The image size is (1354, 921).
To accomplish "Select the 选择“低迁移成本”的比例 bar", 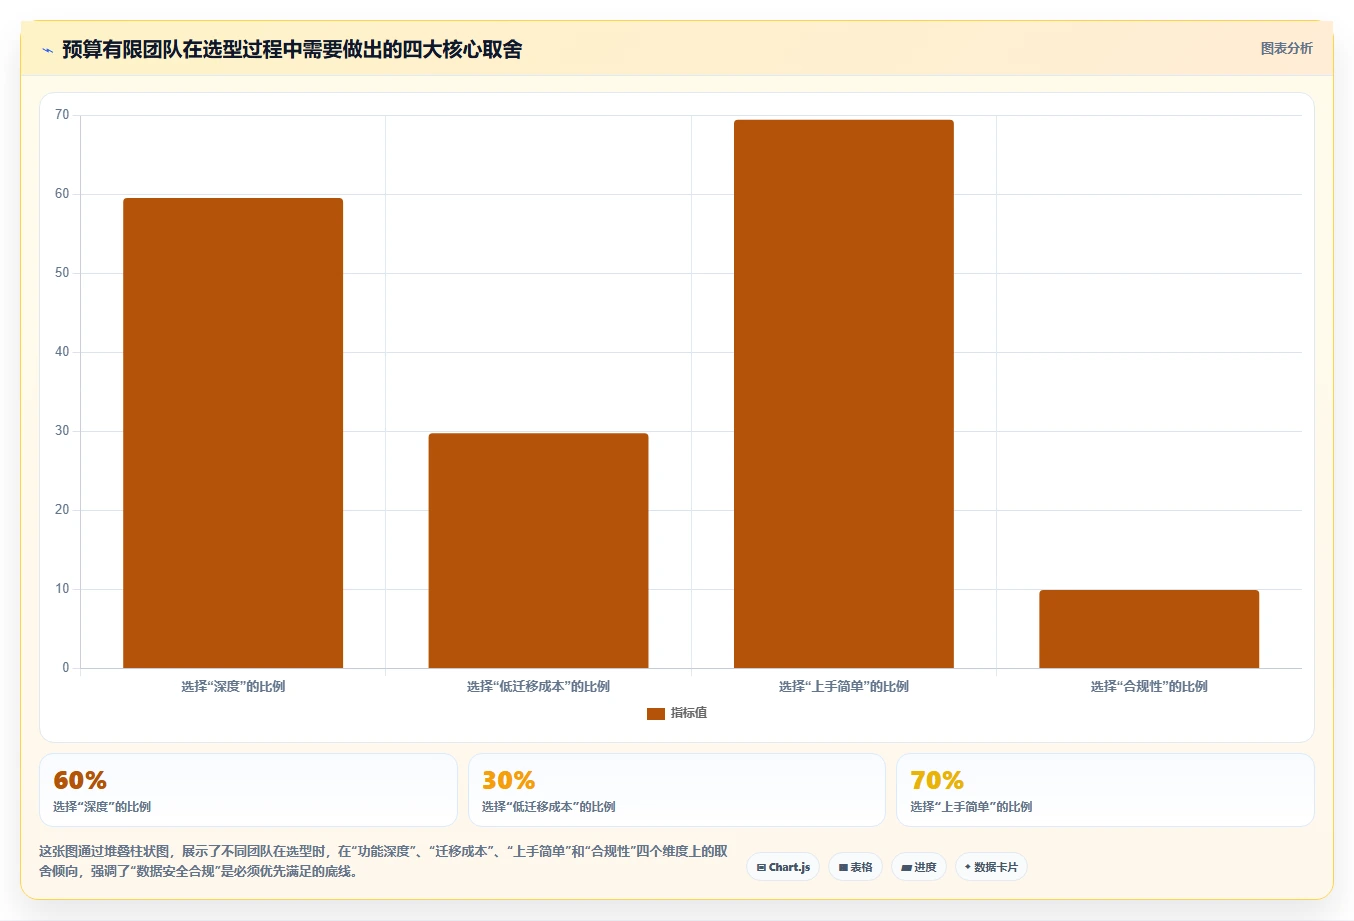I will click(x=538, y=550).
